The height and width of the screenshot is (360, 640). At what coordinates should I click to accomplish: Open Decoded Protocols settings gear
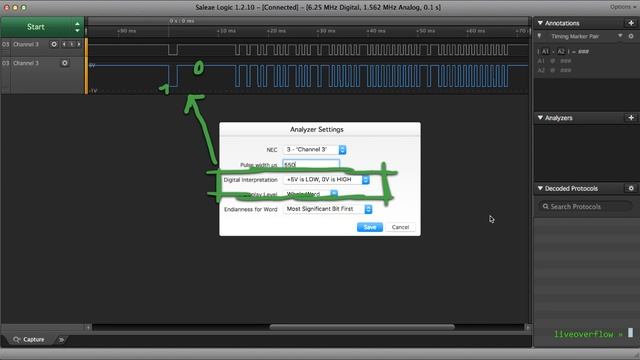631,188
